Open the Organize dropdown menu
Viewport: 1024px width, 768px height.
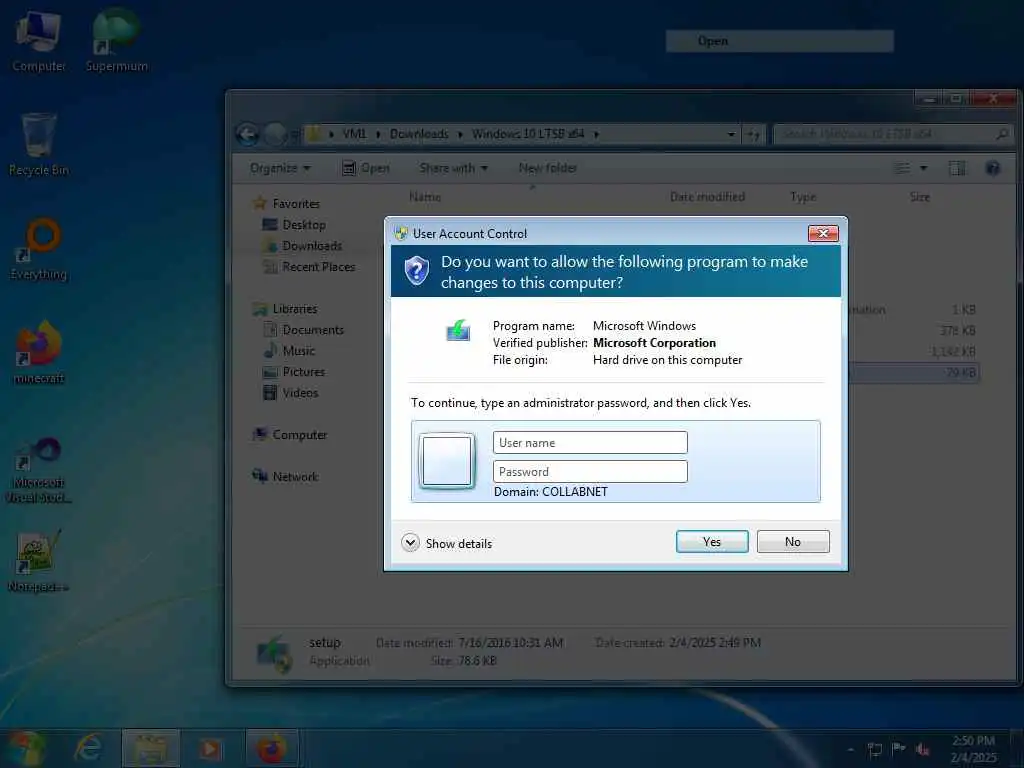coord(280,168)
